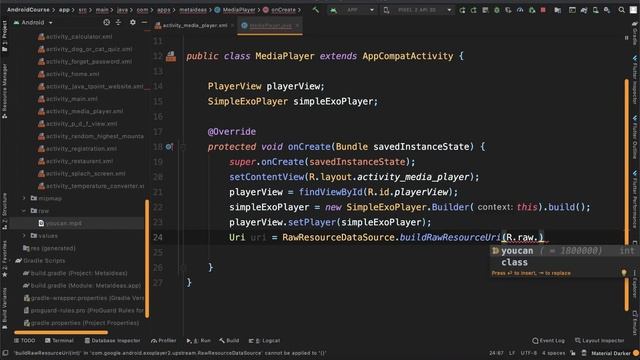Open activity_media_player.xml in tree

(84, 111)
